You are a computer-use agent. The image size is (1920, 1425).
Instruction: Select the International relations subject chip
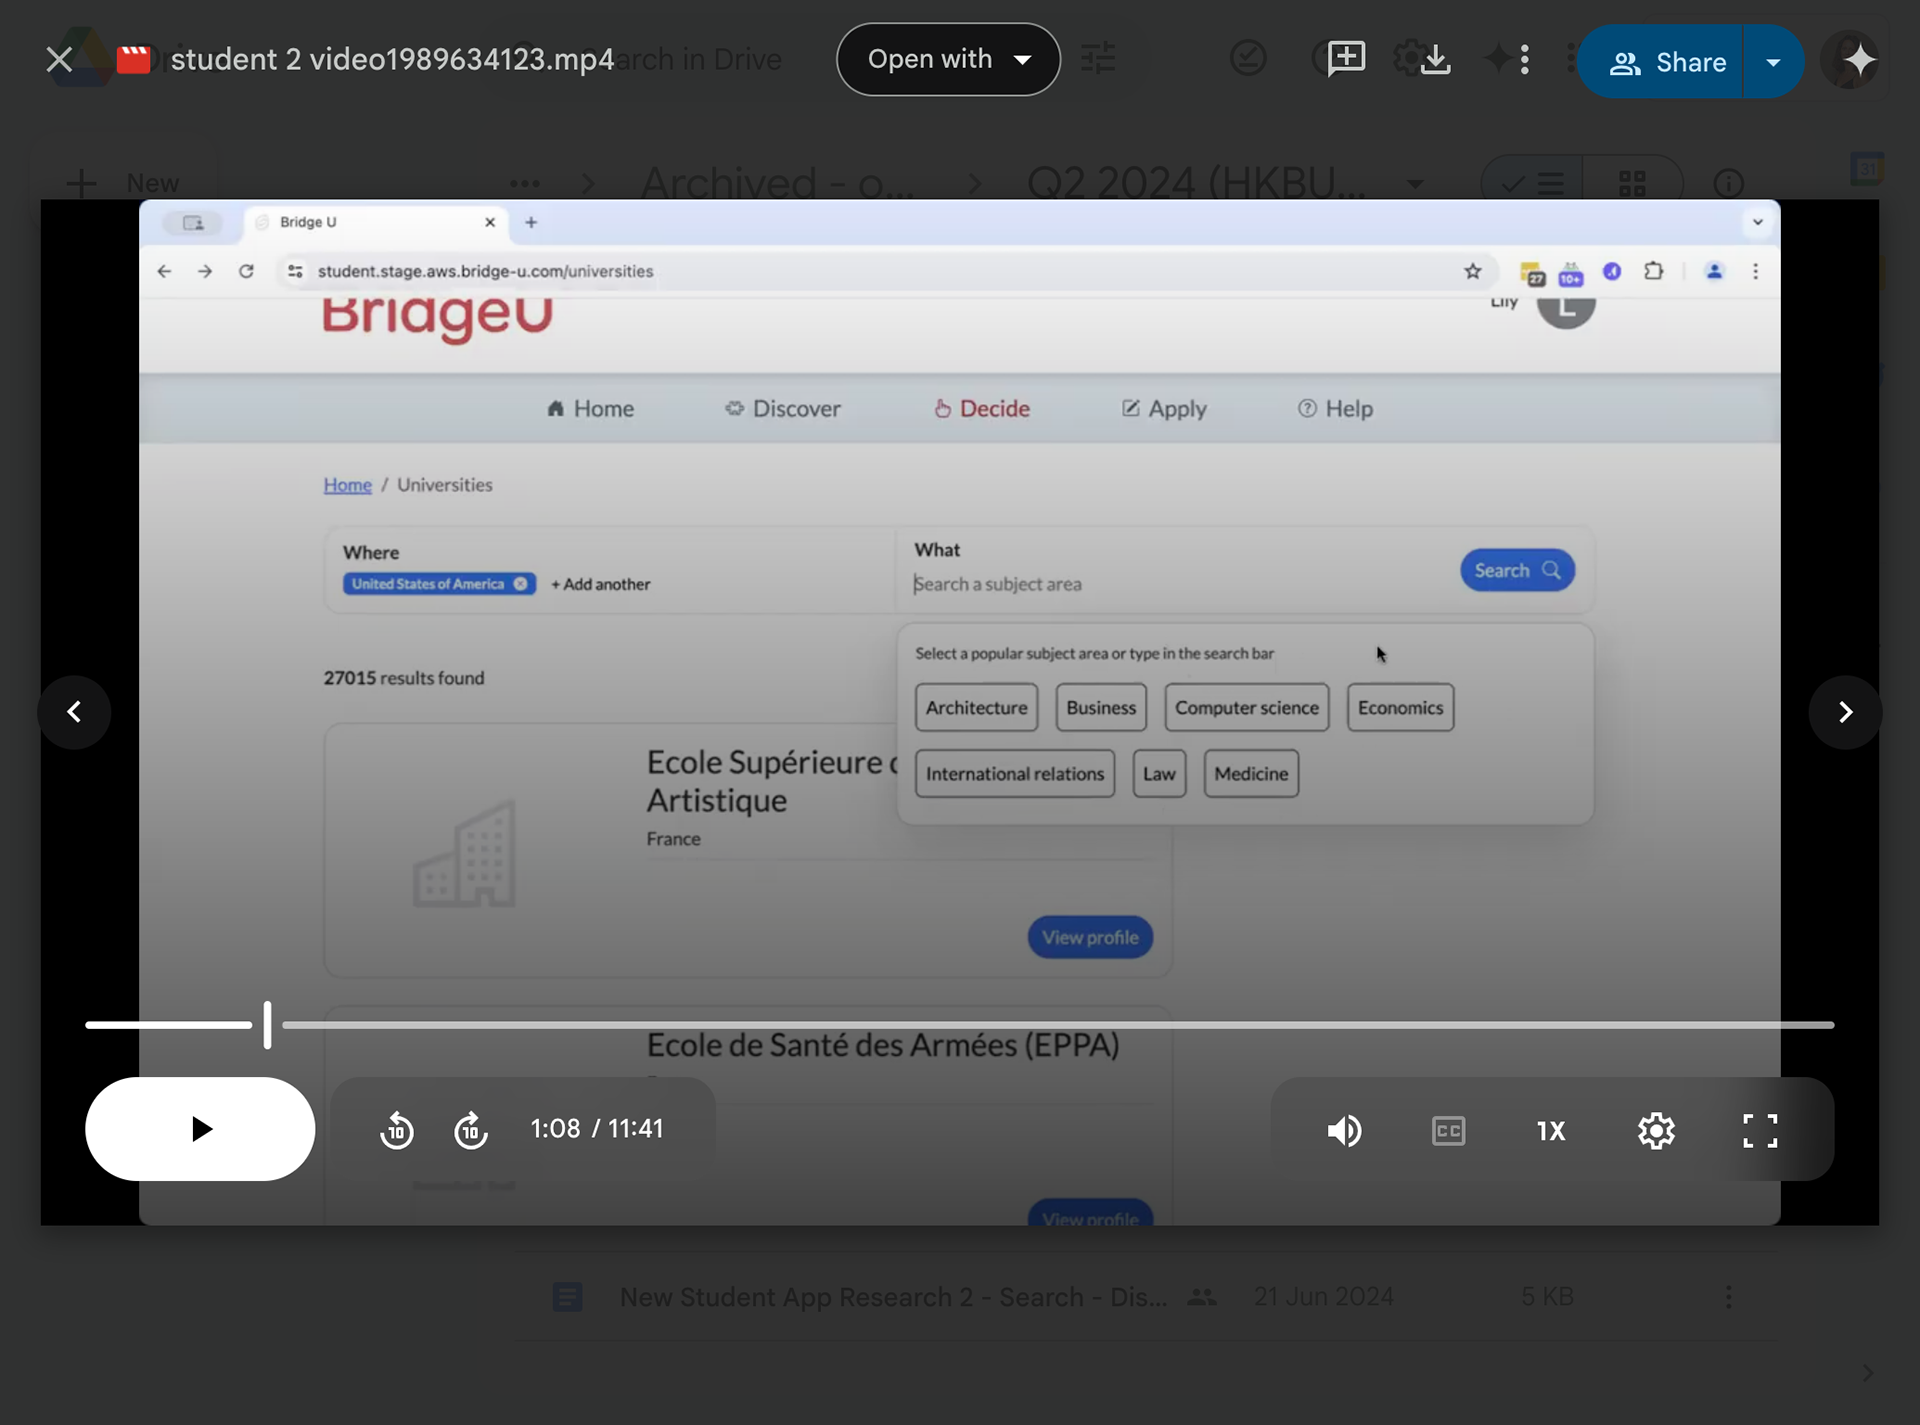[1014, 774]
